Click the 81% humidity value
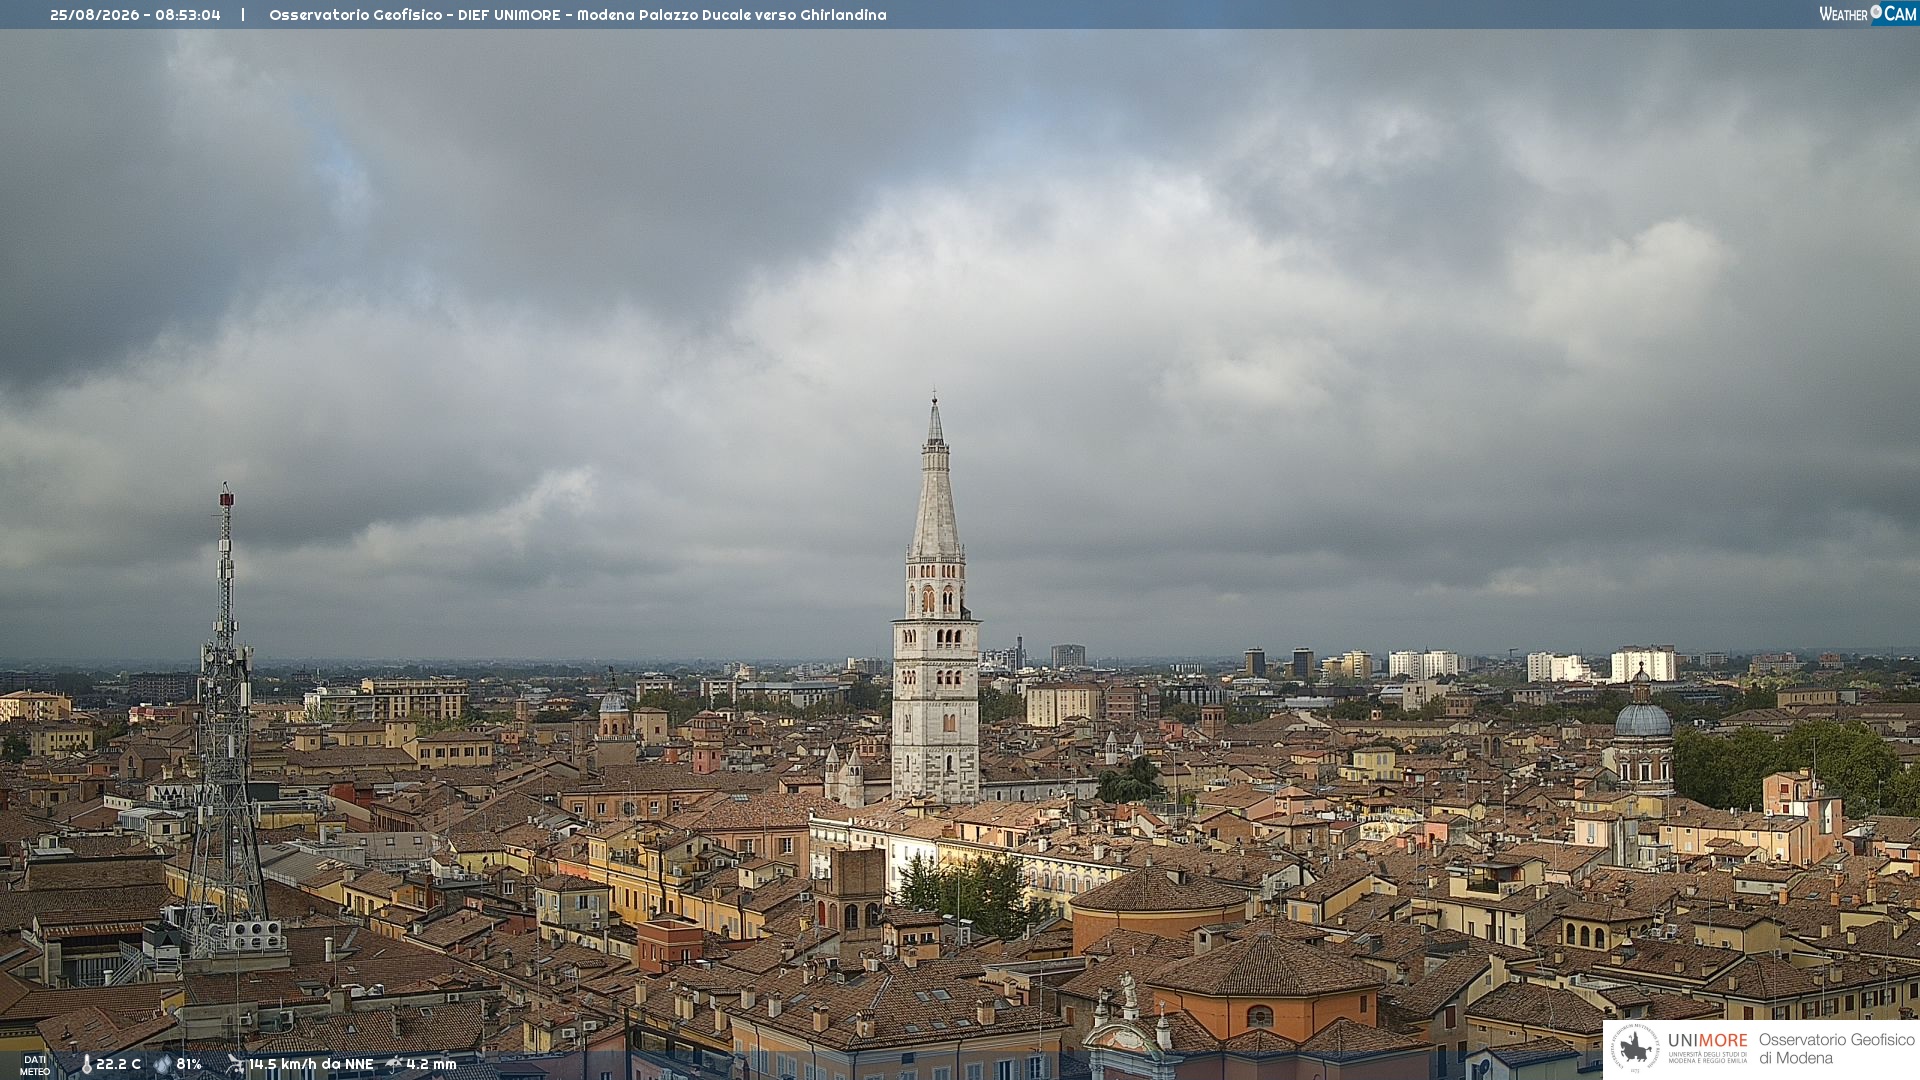The width and height of the screenshot is (1920, 1080). (189, 1065)
